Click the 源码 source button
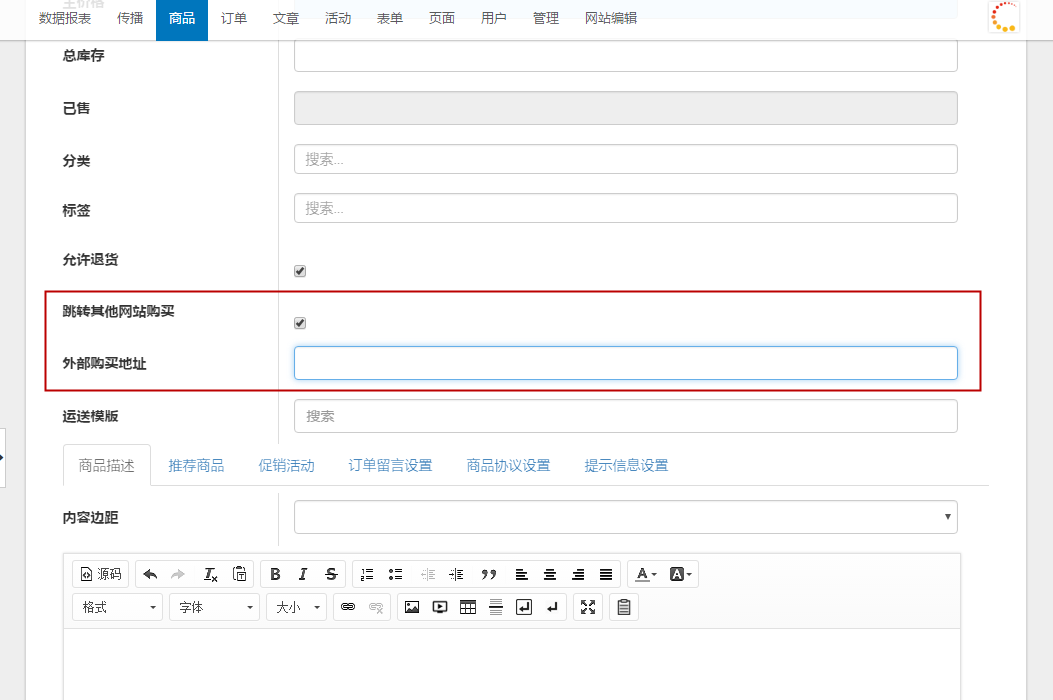Viewport: 1053px width, 700px height. tap(101, 574)
